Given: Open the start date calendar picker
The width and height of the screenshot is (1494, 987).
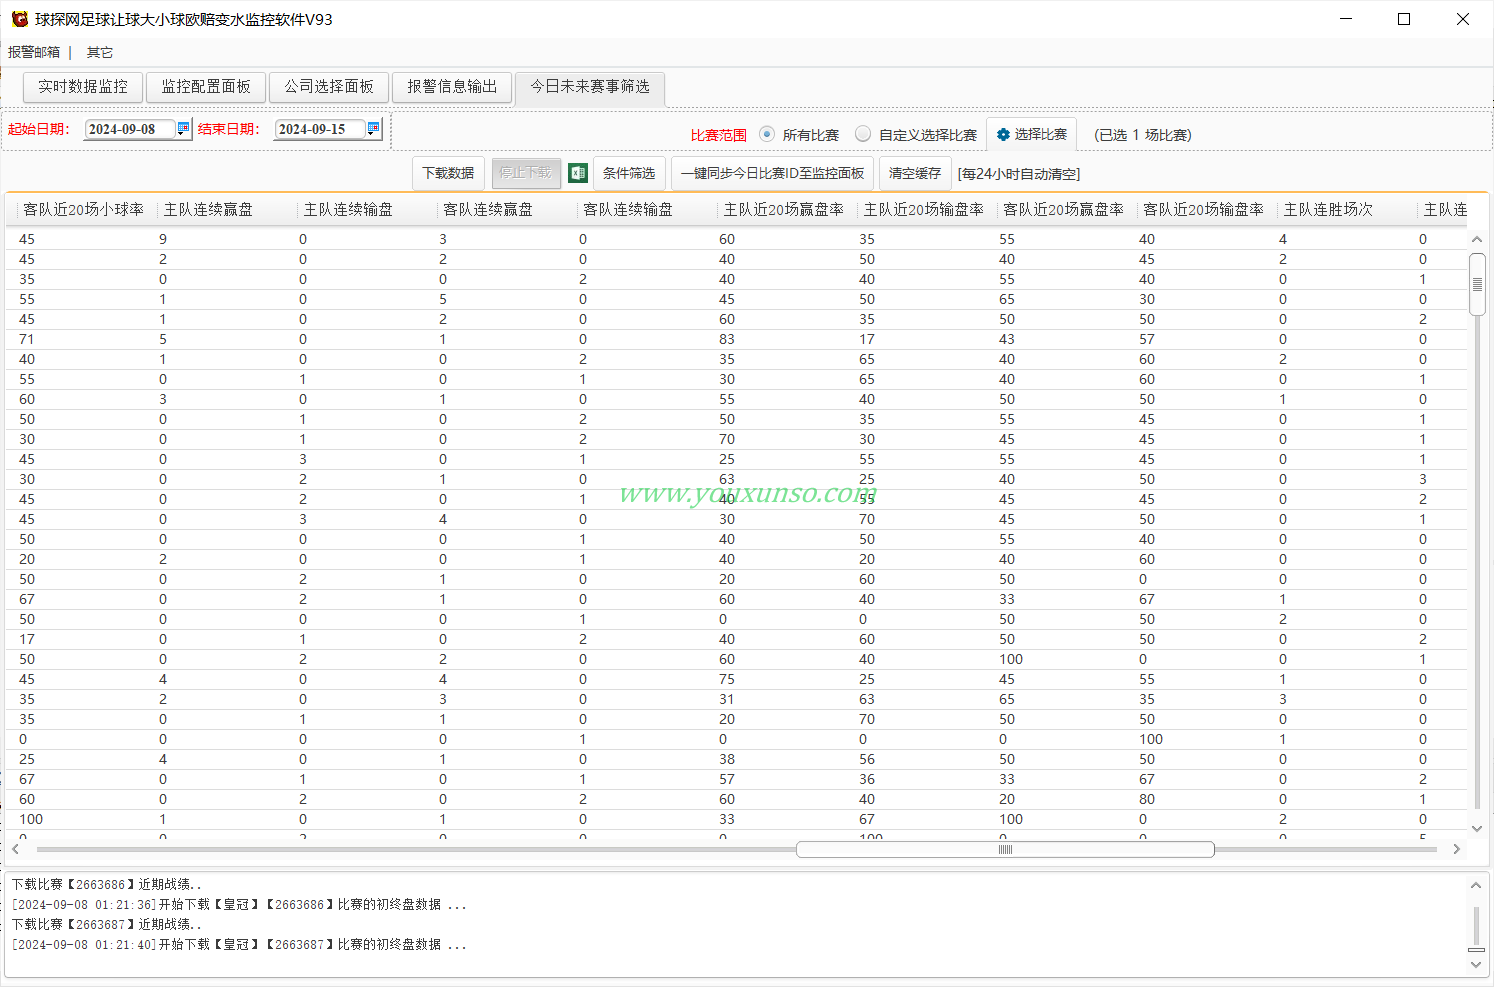Looking at the screenshot, I should (183, 129).
